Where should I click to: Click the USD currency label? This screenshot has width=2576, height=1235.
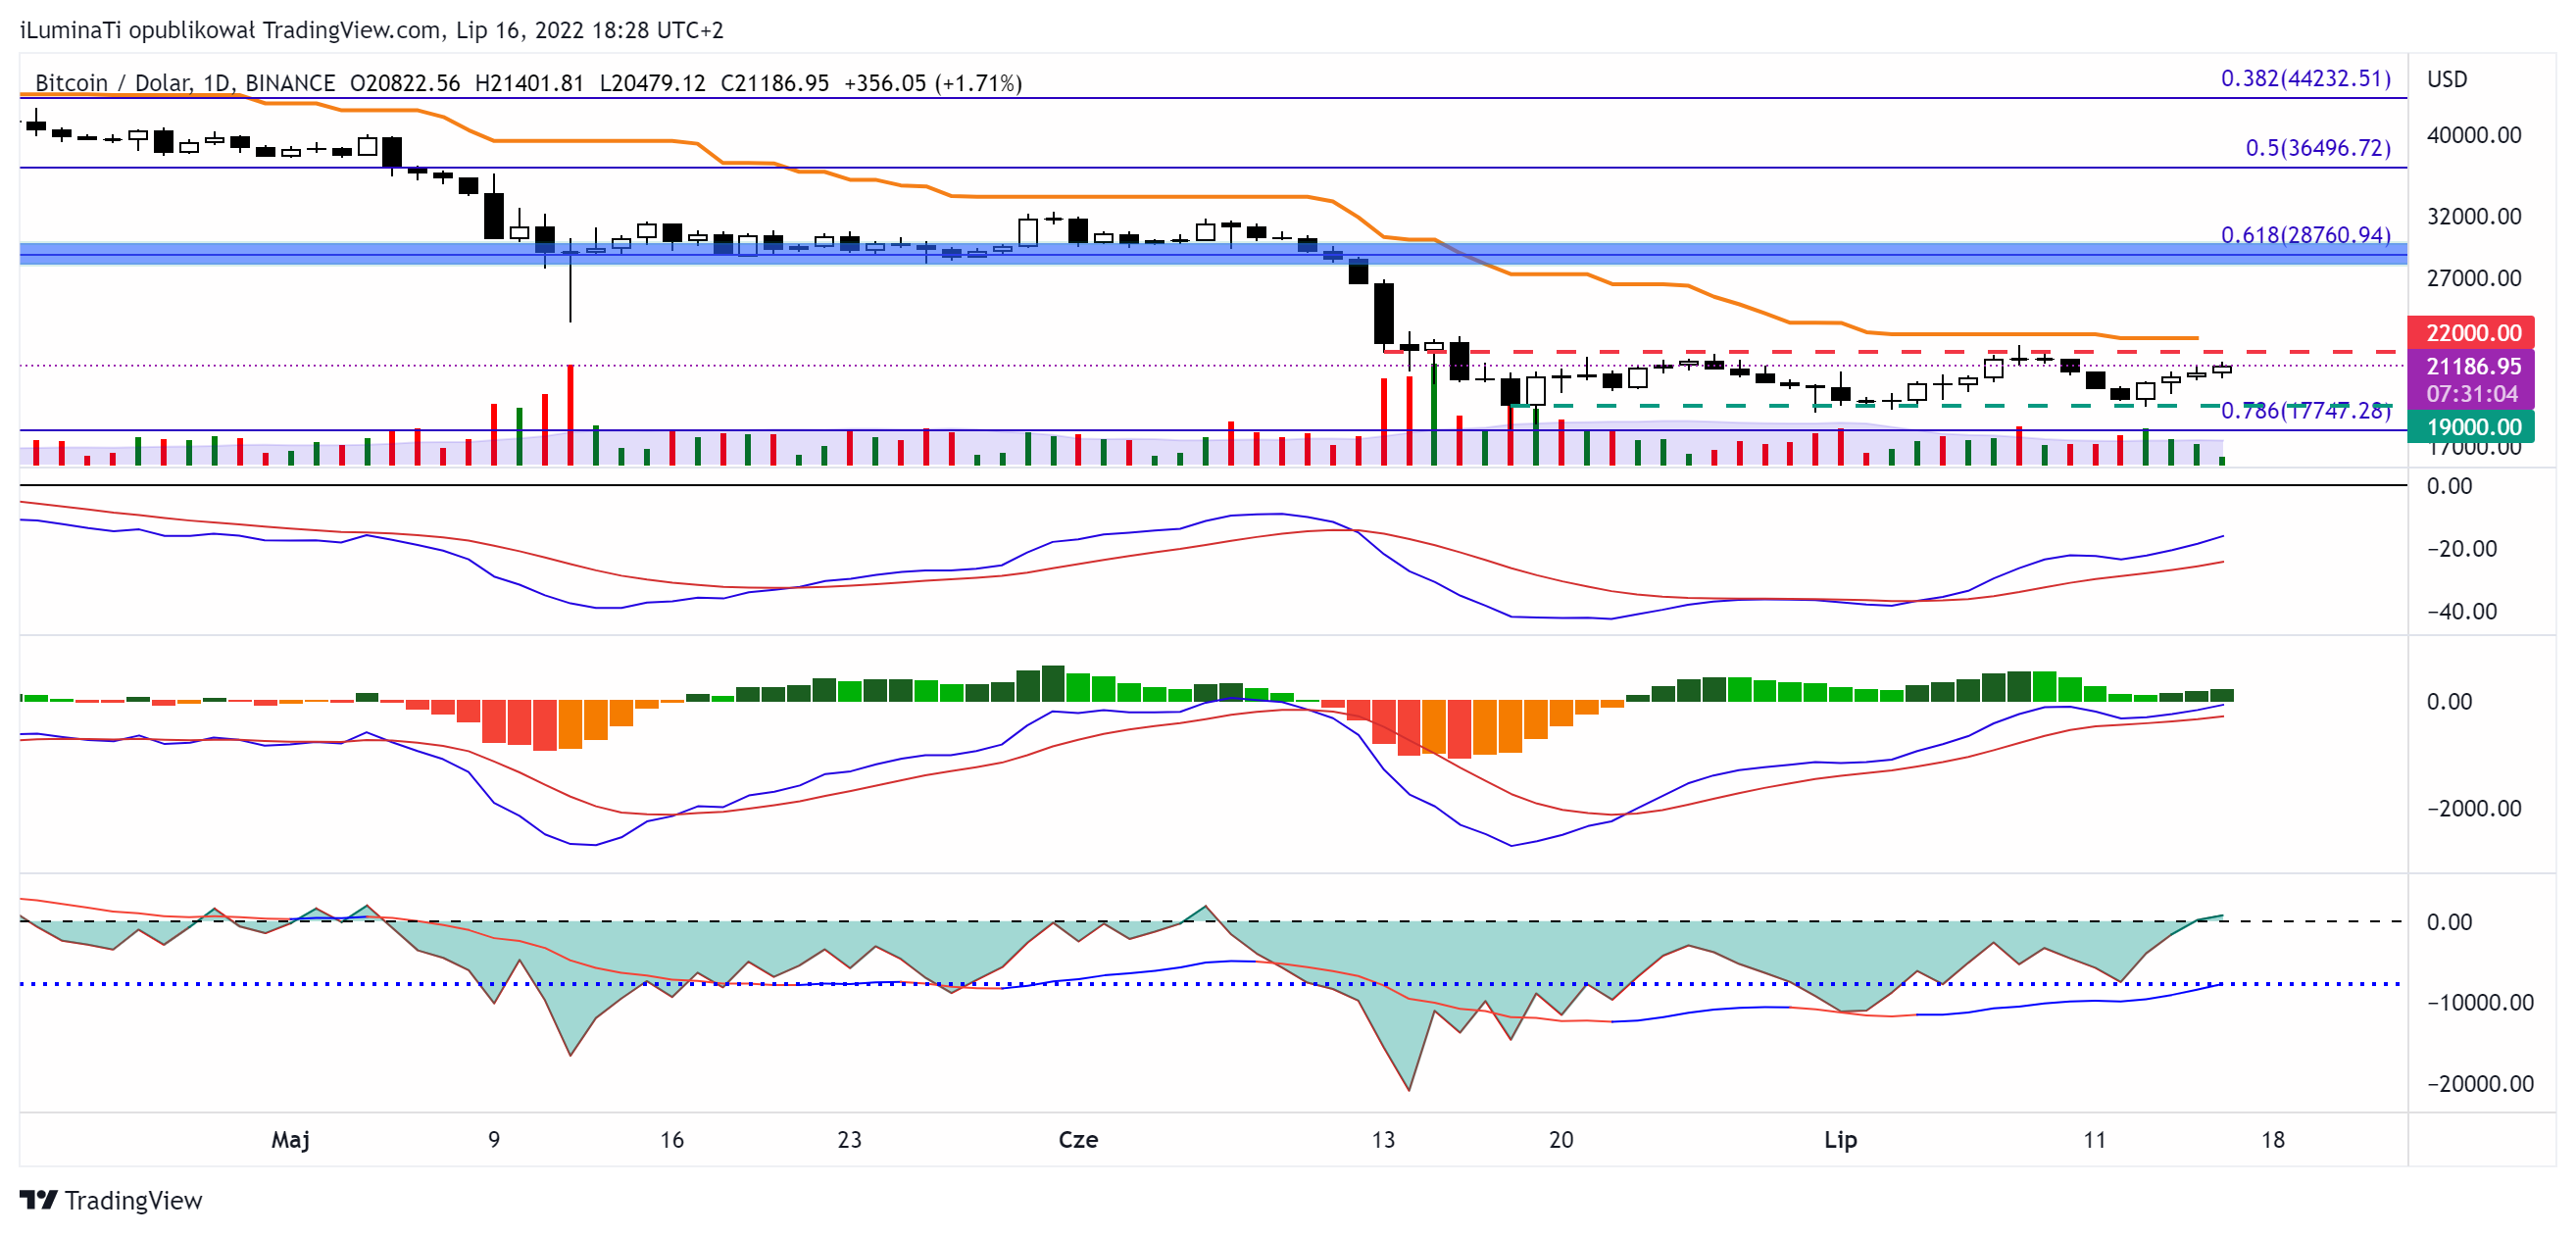pos(2446,79)
